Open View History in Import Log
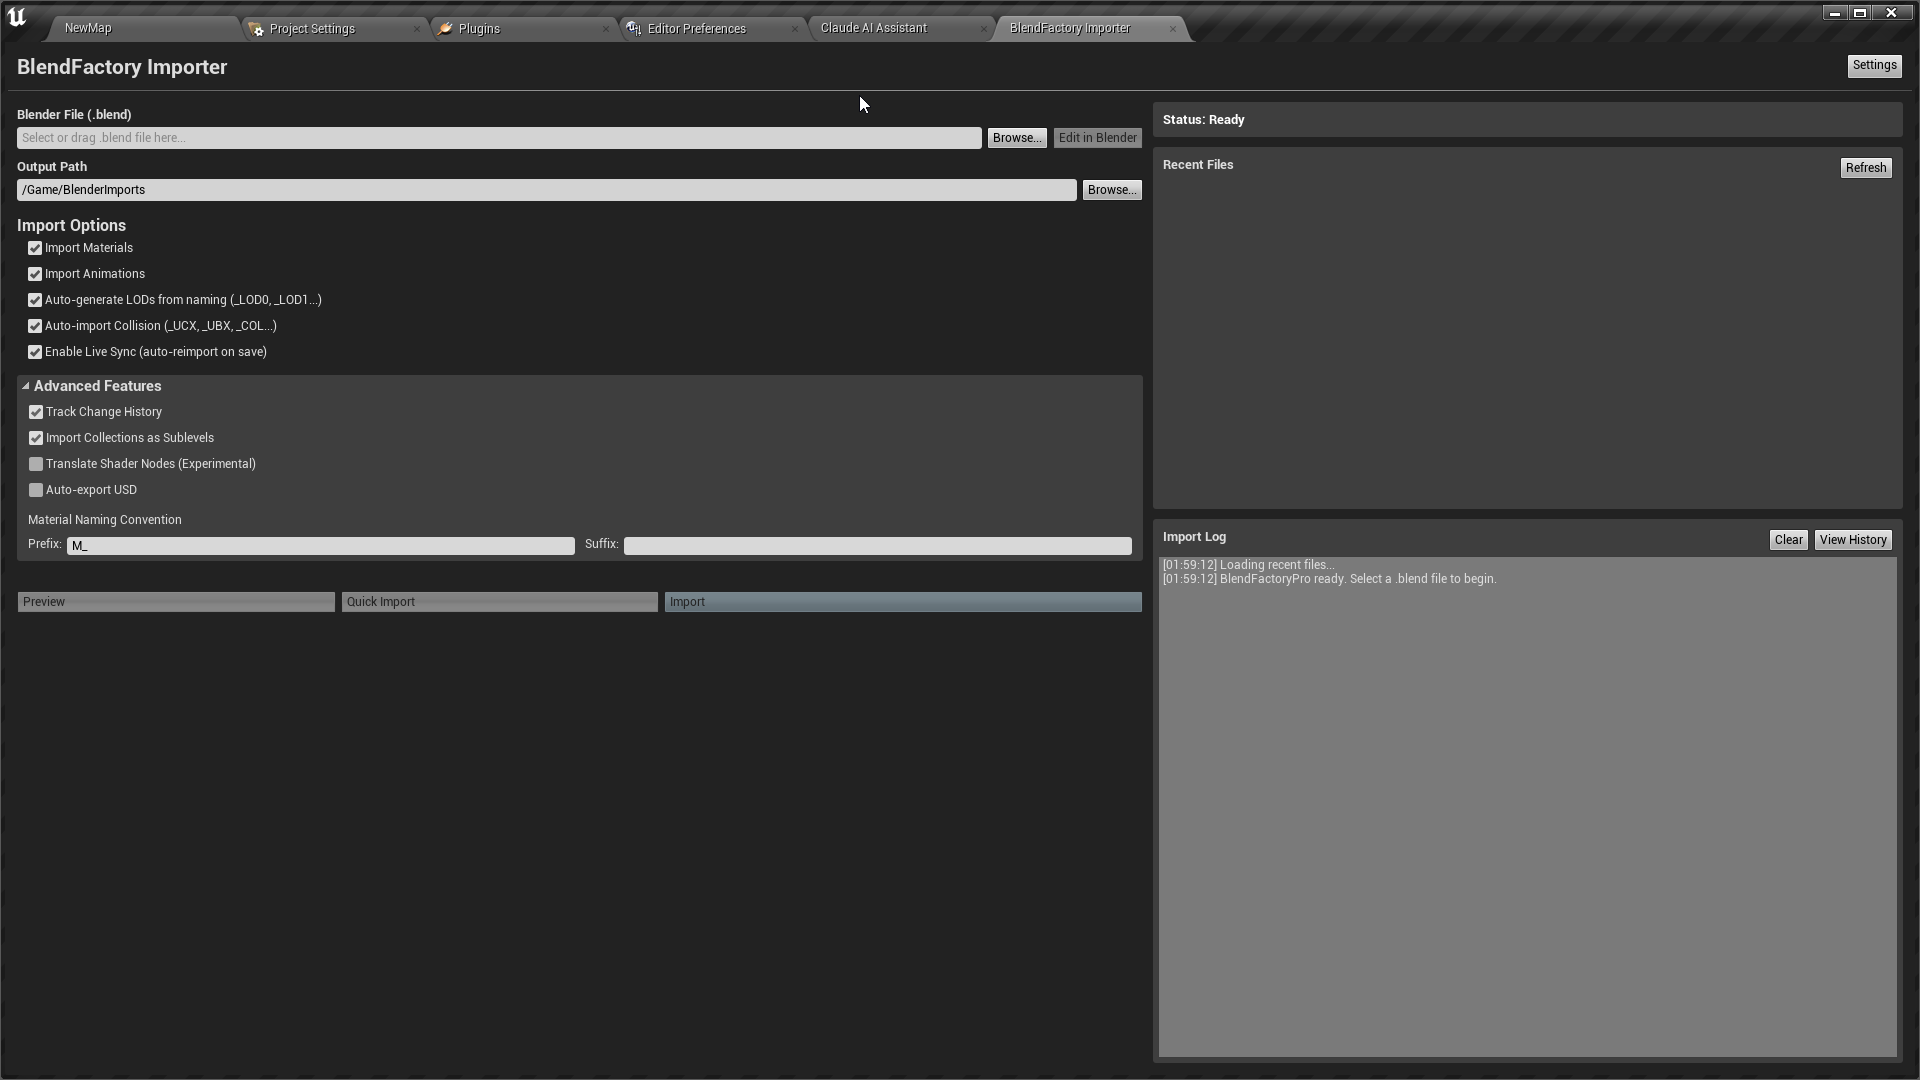 1853,540
